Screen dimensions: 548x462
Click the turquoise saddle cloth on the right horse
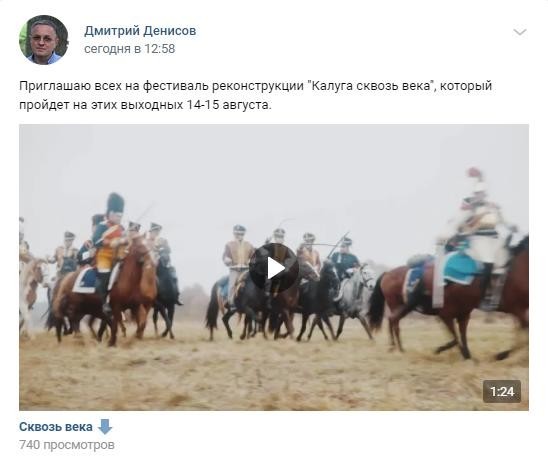point(460,267)
